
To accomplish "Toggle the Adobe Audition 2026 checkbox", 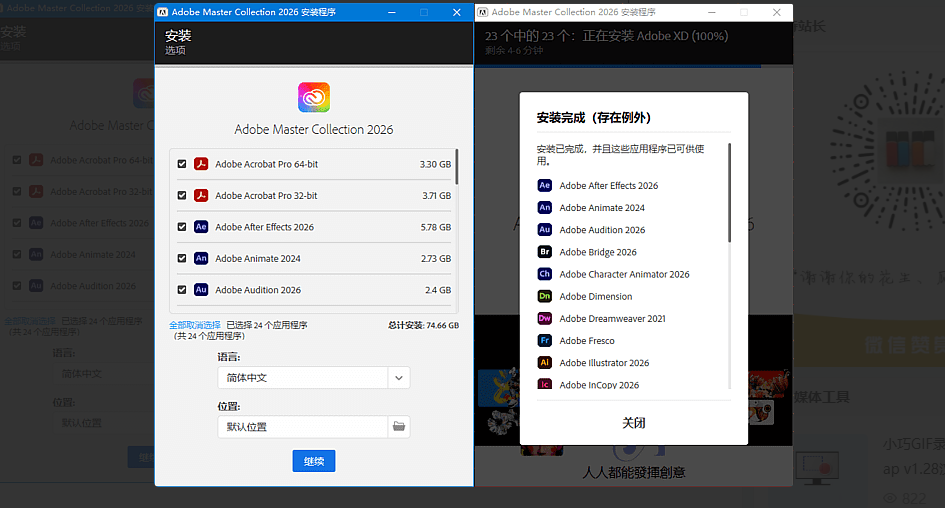I will pyautogui.click(x=182, y=290).
